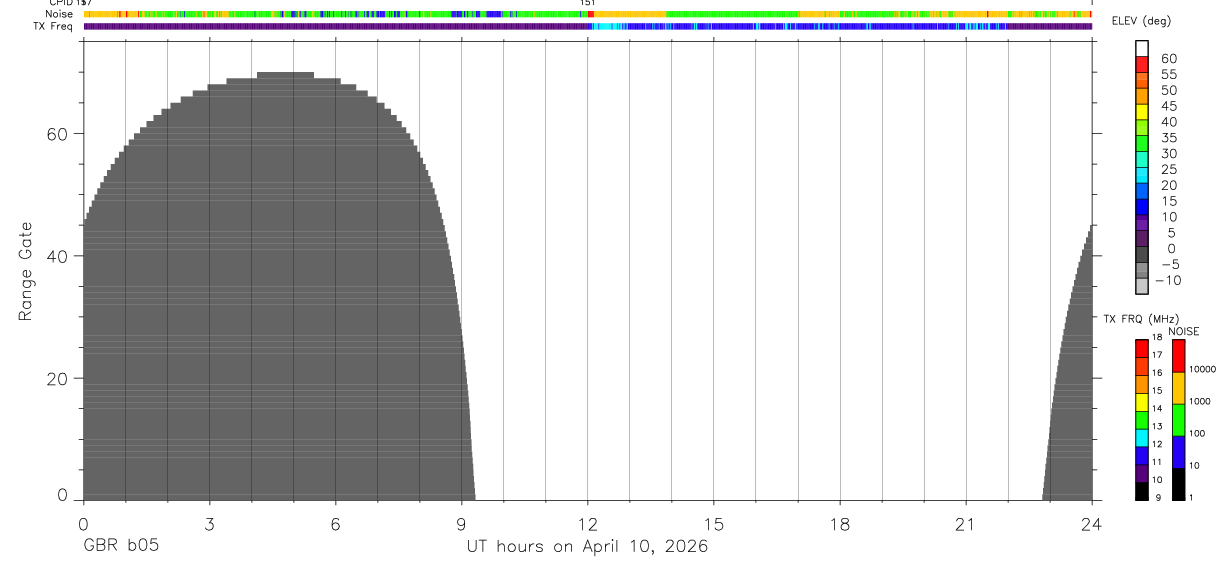Click the 'Range Gate' y-axis label

pyautogui.click(x=25, y=272)
